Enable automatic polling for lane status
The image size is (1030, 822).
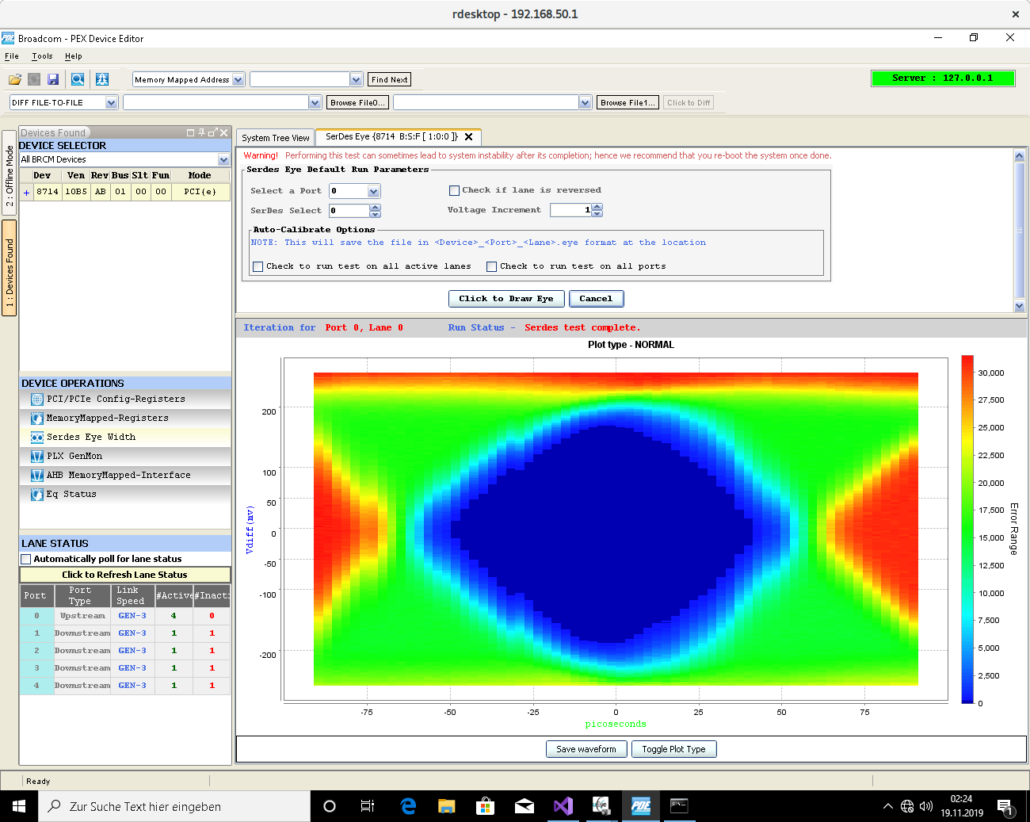coord(26,559)
